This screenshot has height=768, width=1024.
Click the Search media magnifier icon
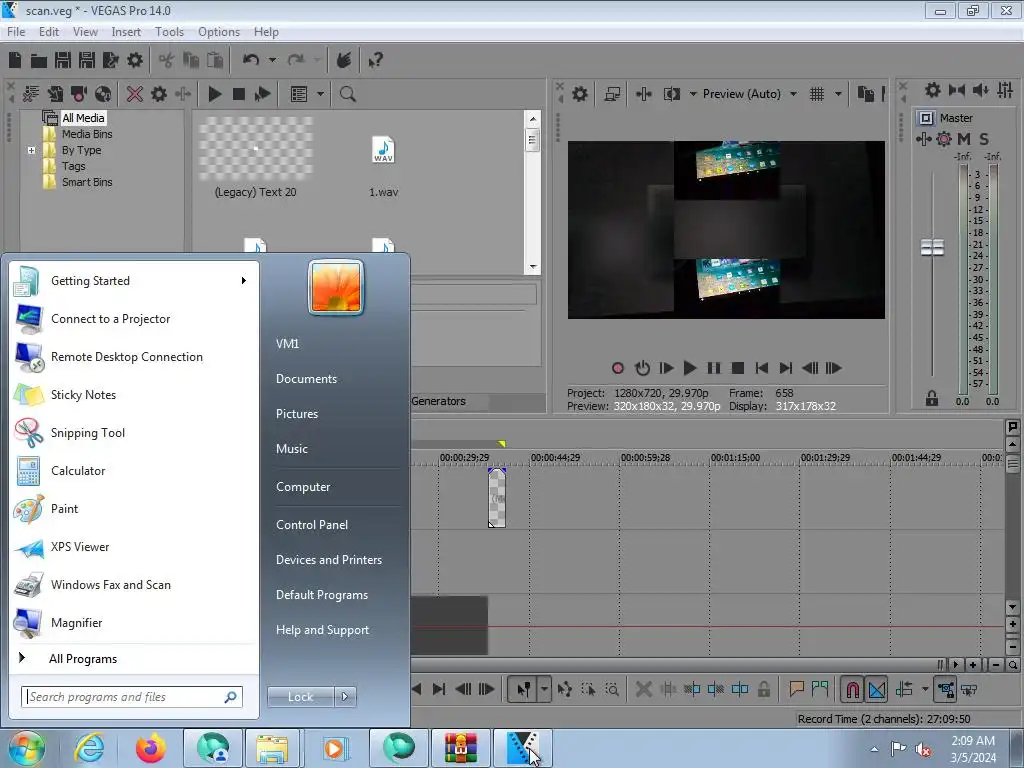pos(347,94)
